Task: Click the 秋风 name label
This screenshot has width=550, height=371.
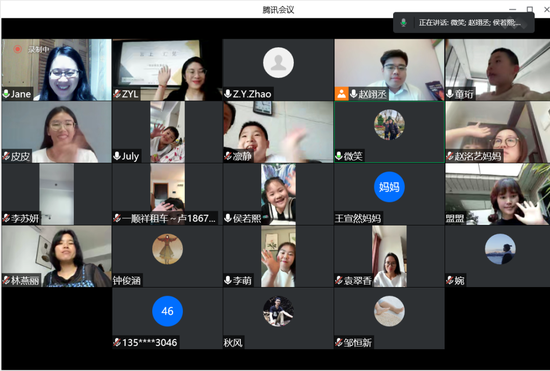Action: click(233, 343)
